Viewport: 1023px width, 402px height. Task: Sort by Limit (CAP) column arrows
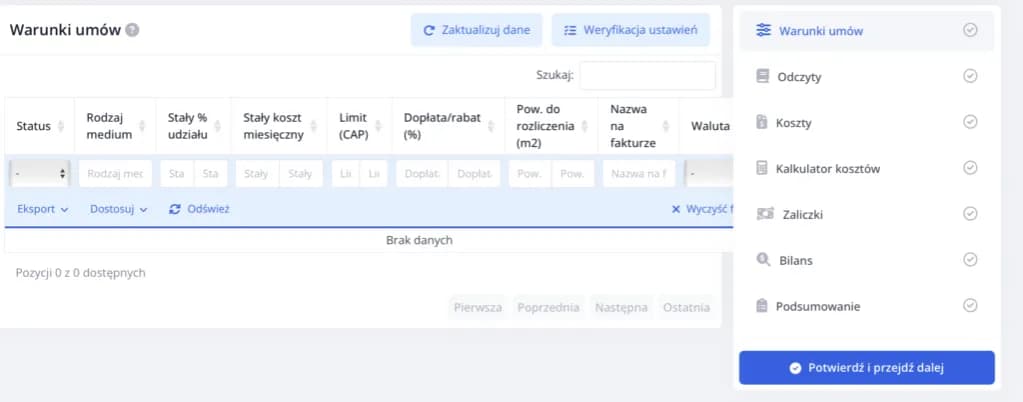[378, 126]
